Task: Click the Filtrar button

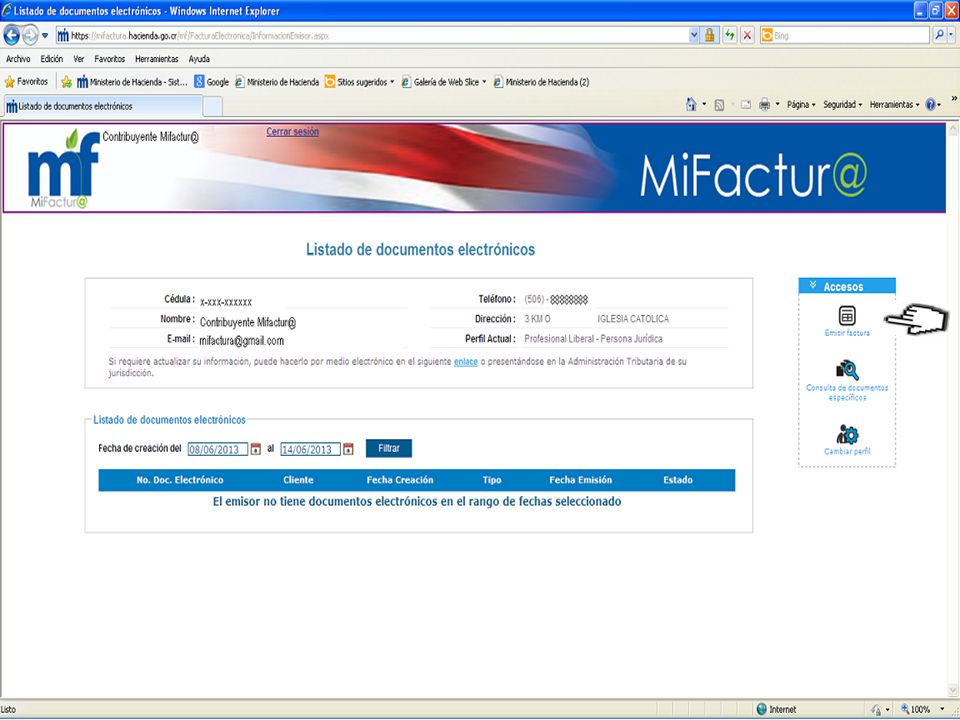Action: tap(389, 448)
